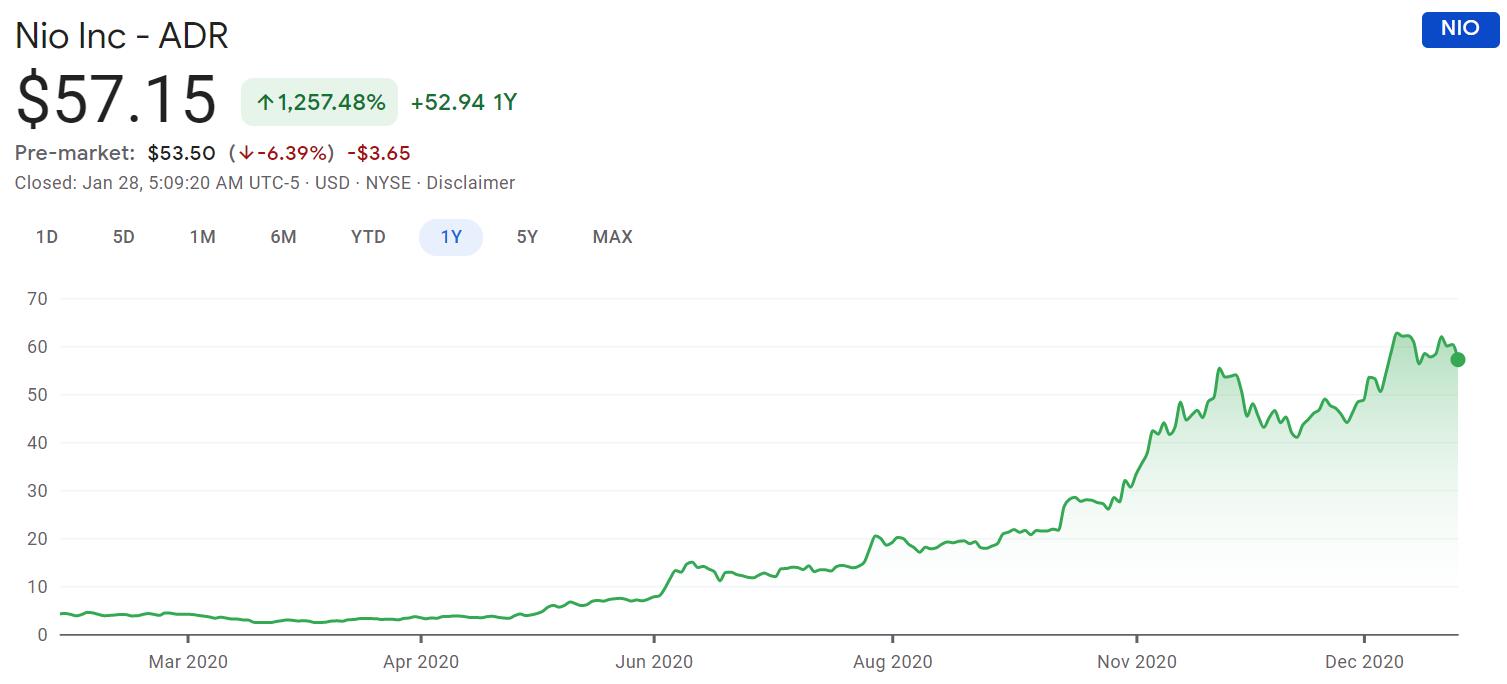Click the Jun 2020 axis label
The width and height of the screenshot is (1507, 684).
point(653,661)
